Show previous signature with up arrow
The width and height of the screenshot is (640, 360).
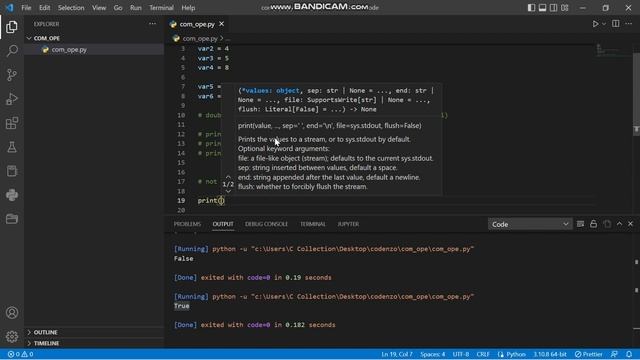click(228, 177)
